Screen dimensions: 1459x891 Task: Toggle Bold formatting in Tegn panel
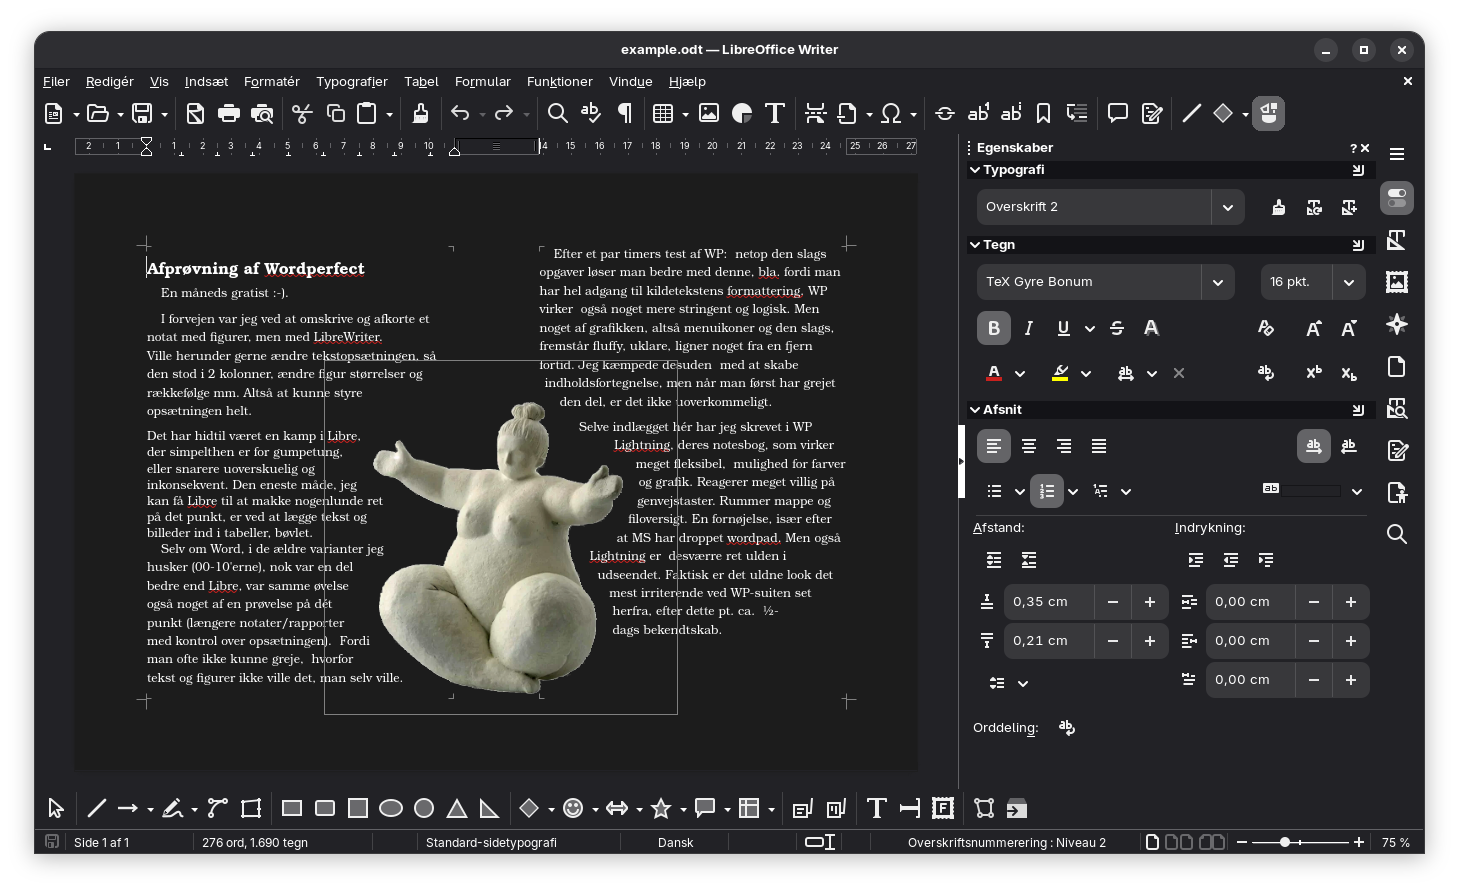[x=994, y=328]
